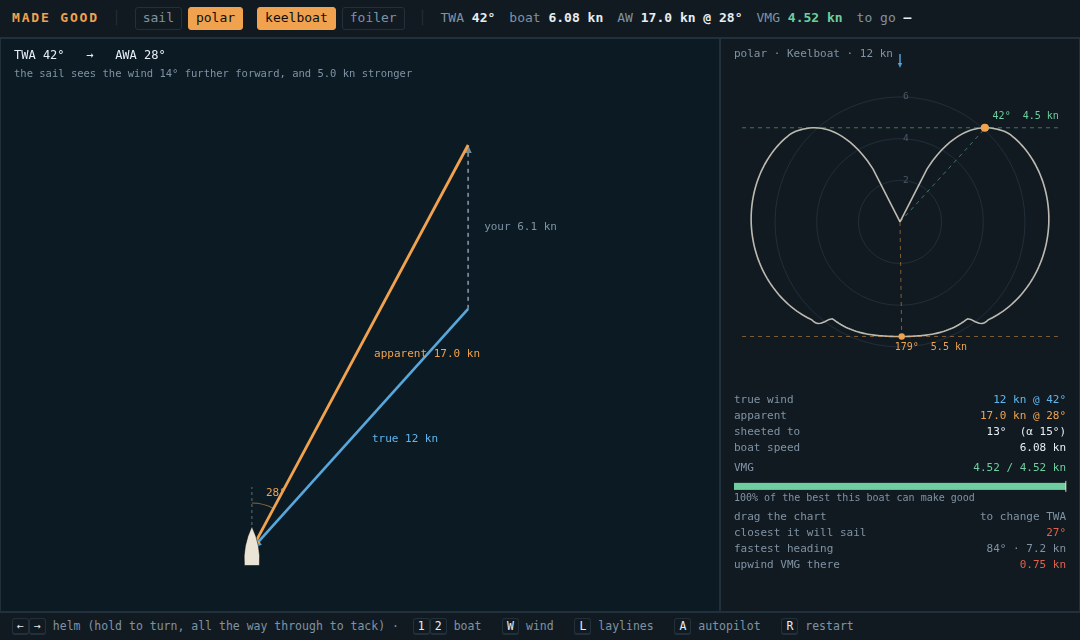Click the left arrow helm key

click(21, 626)
